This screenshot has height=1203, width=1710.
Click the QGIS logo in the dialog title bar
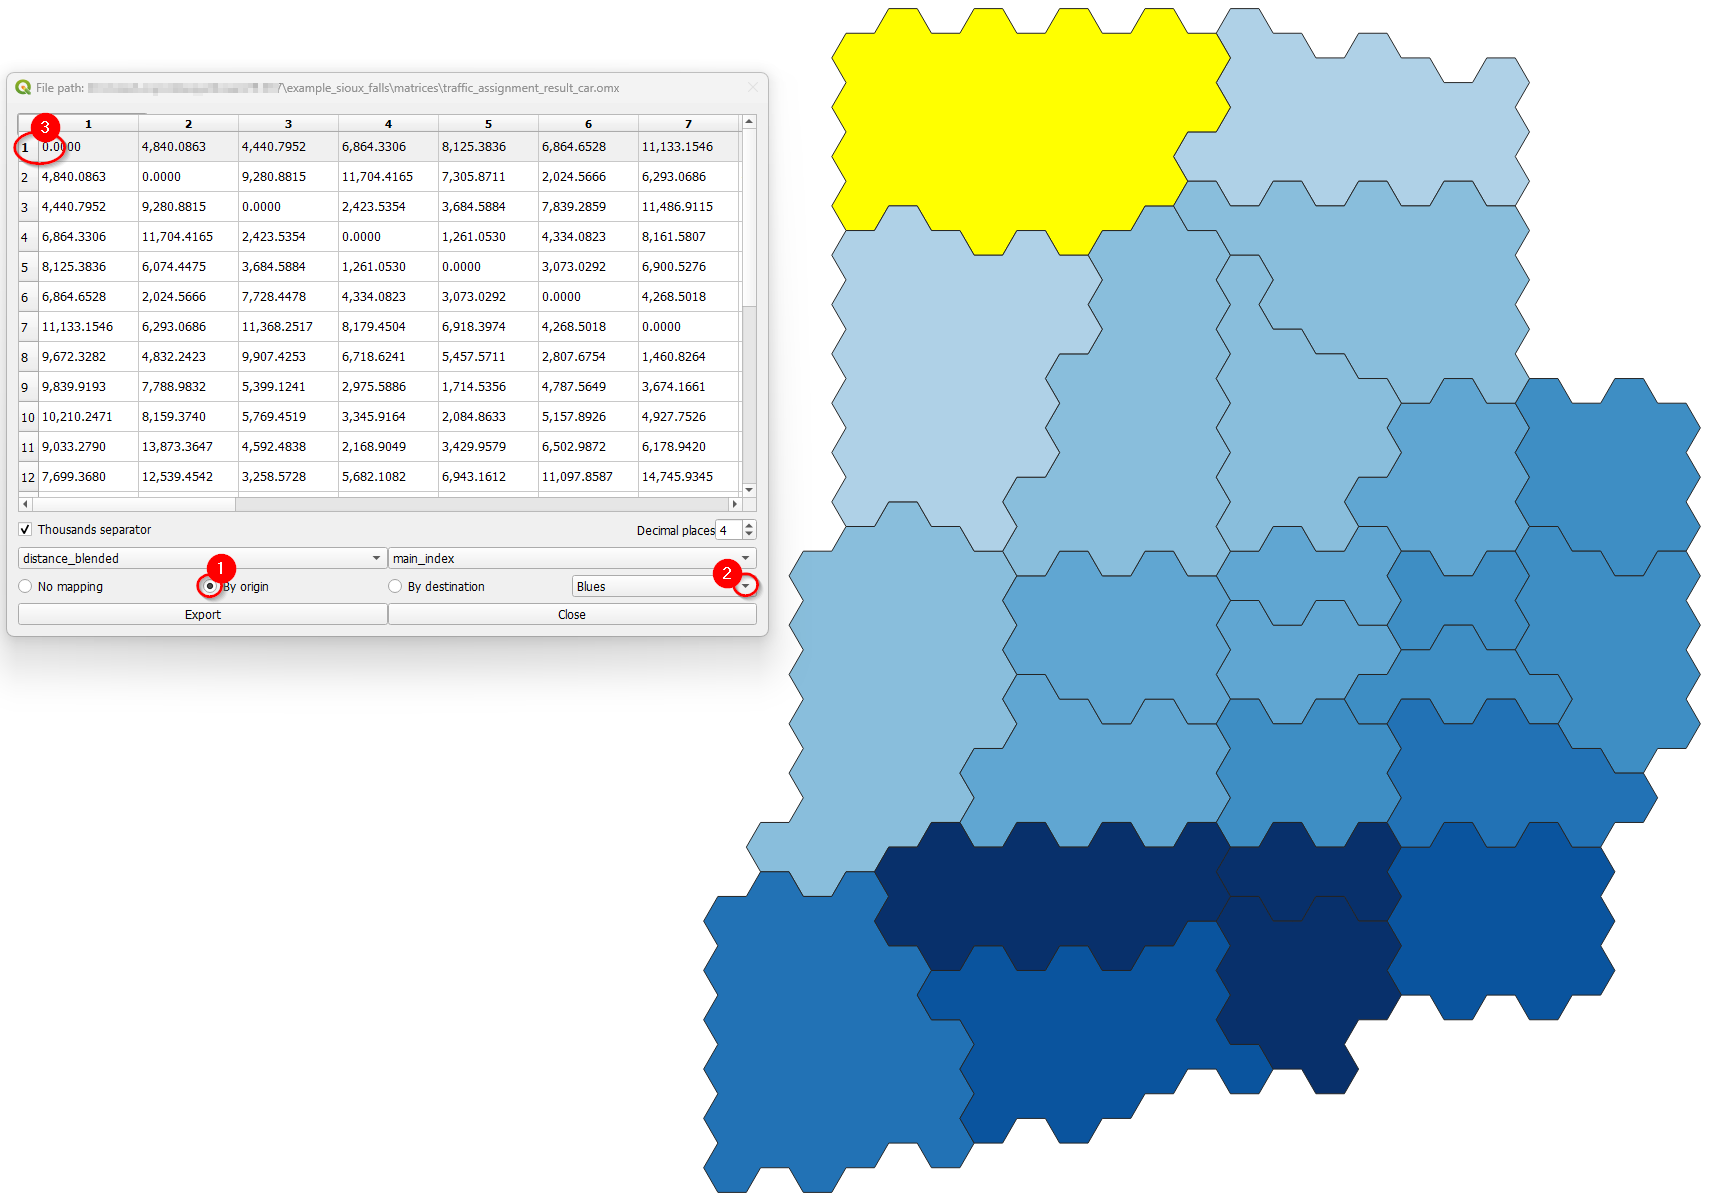point(23,87)
